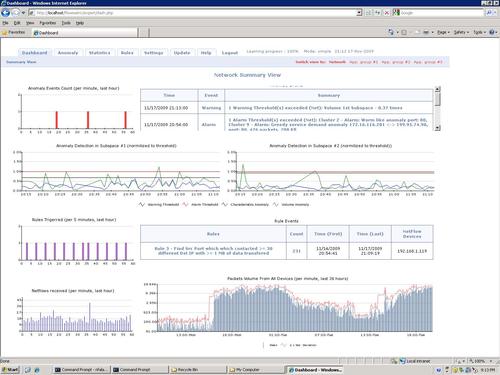Click the Count column header in Rule Events

296,234
